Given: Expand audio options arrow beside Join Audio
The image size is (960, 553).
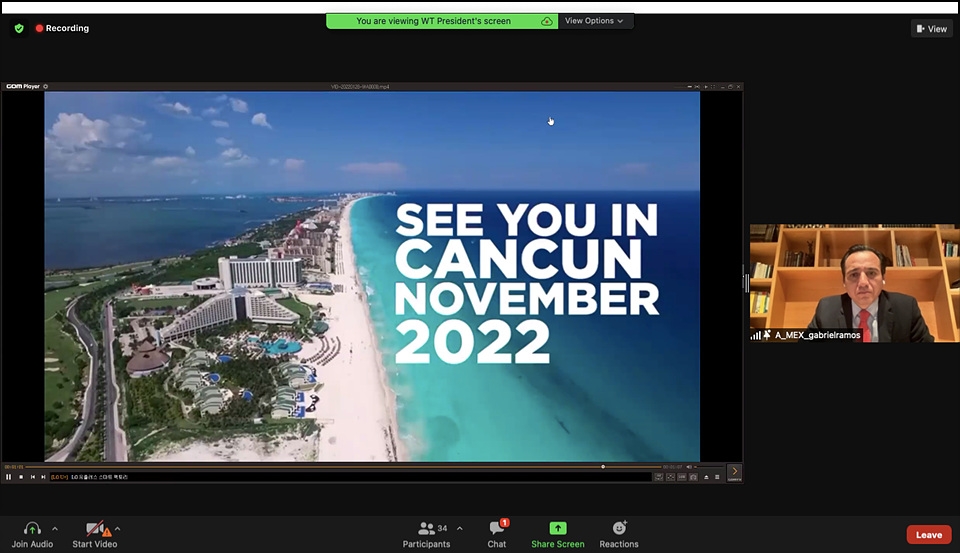Looking at the screenshot, I should (x=55, y=528).
